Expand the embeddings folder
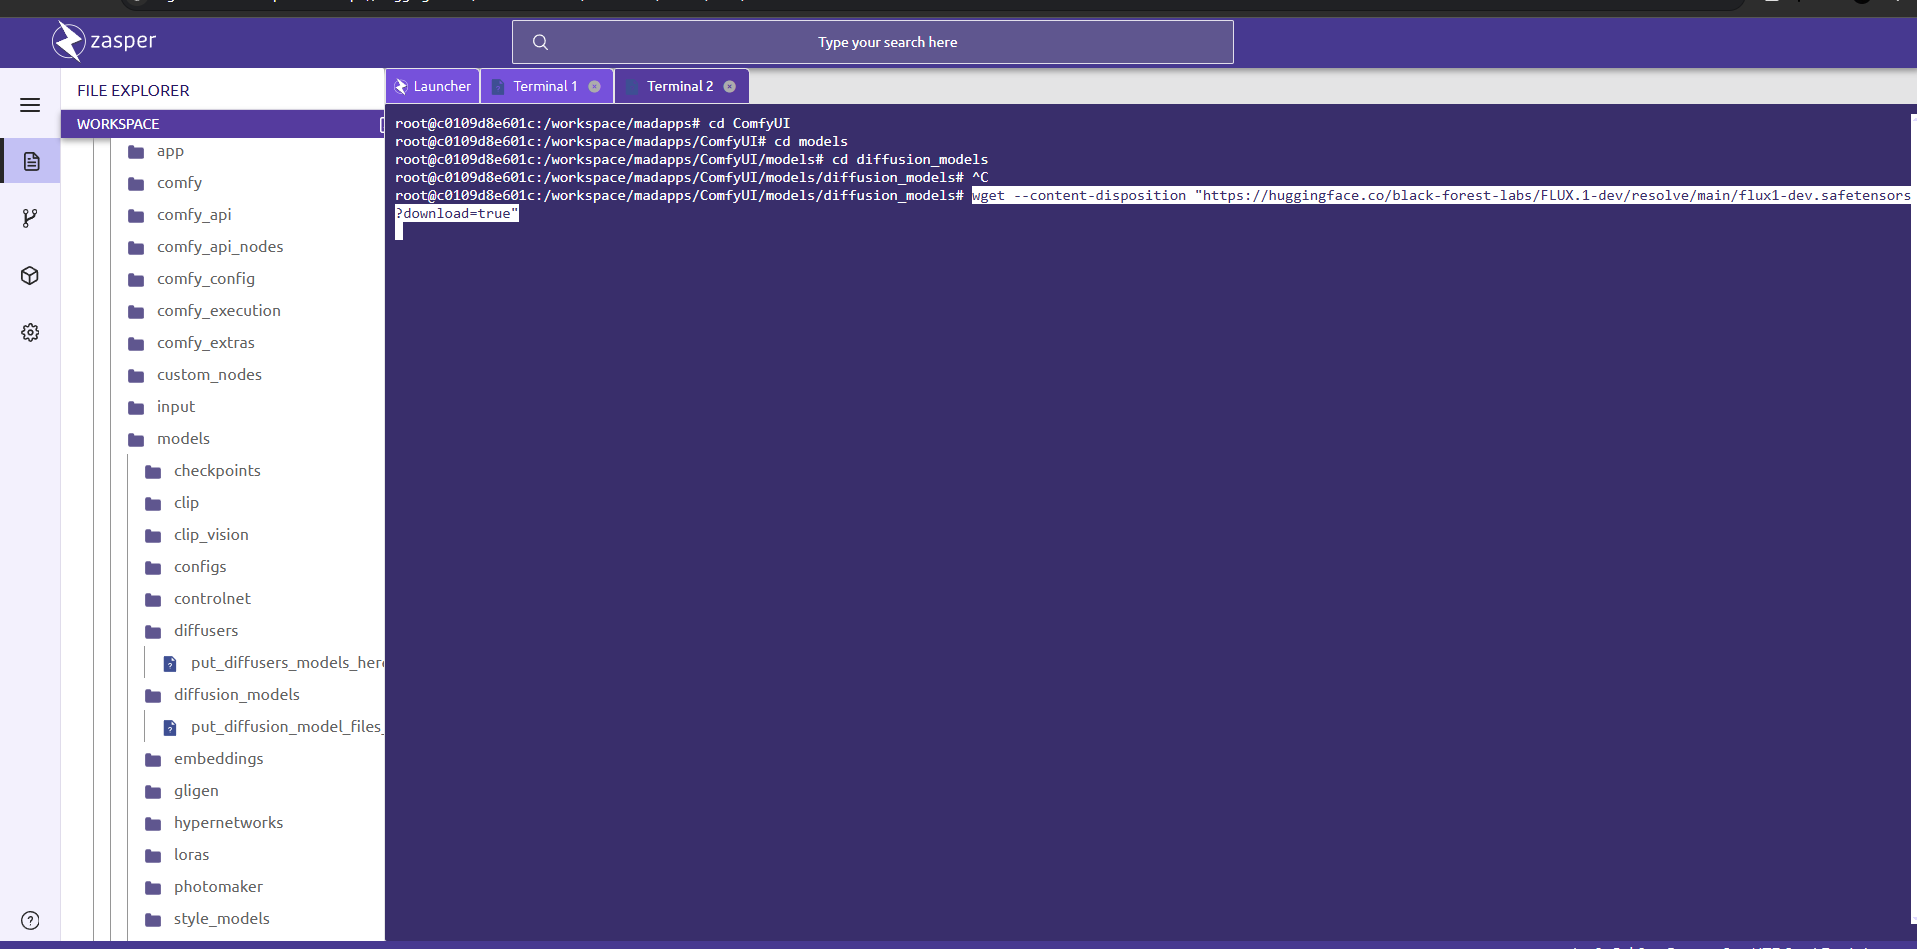This screenshot has width=1917, height=949. (219, 759)
